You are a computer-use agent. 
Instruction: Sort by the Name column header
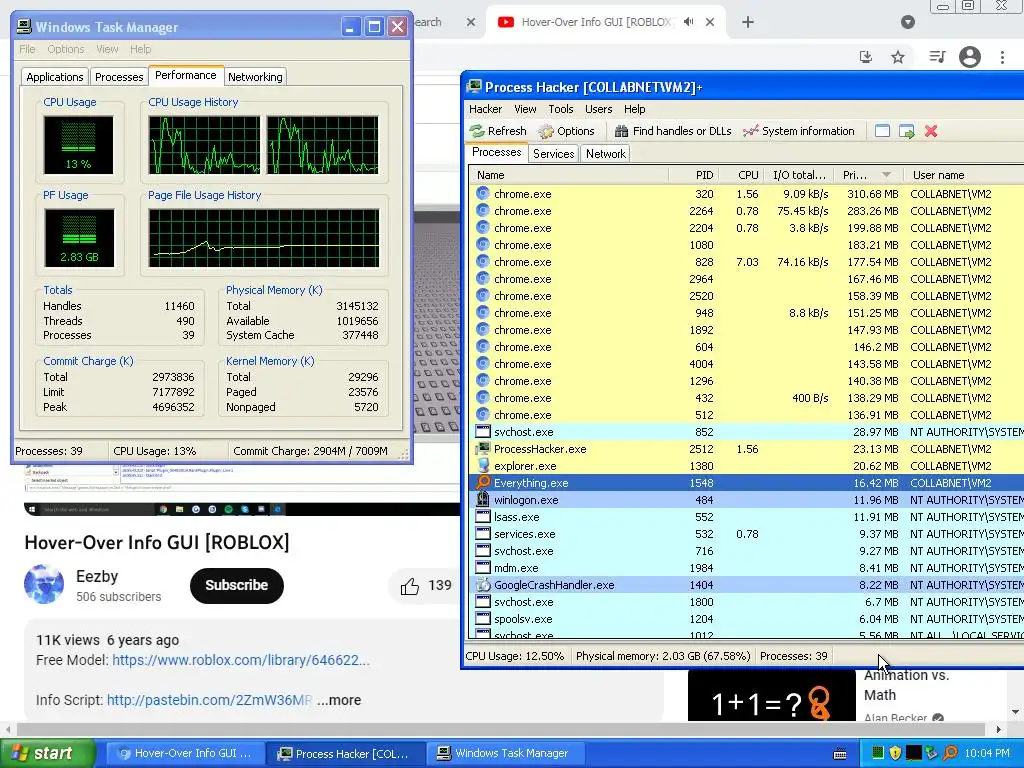[x=568, y=175]
